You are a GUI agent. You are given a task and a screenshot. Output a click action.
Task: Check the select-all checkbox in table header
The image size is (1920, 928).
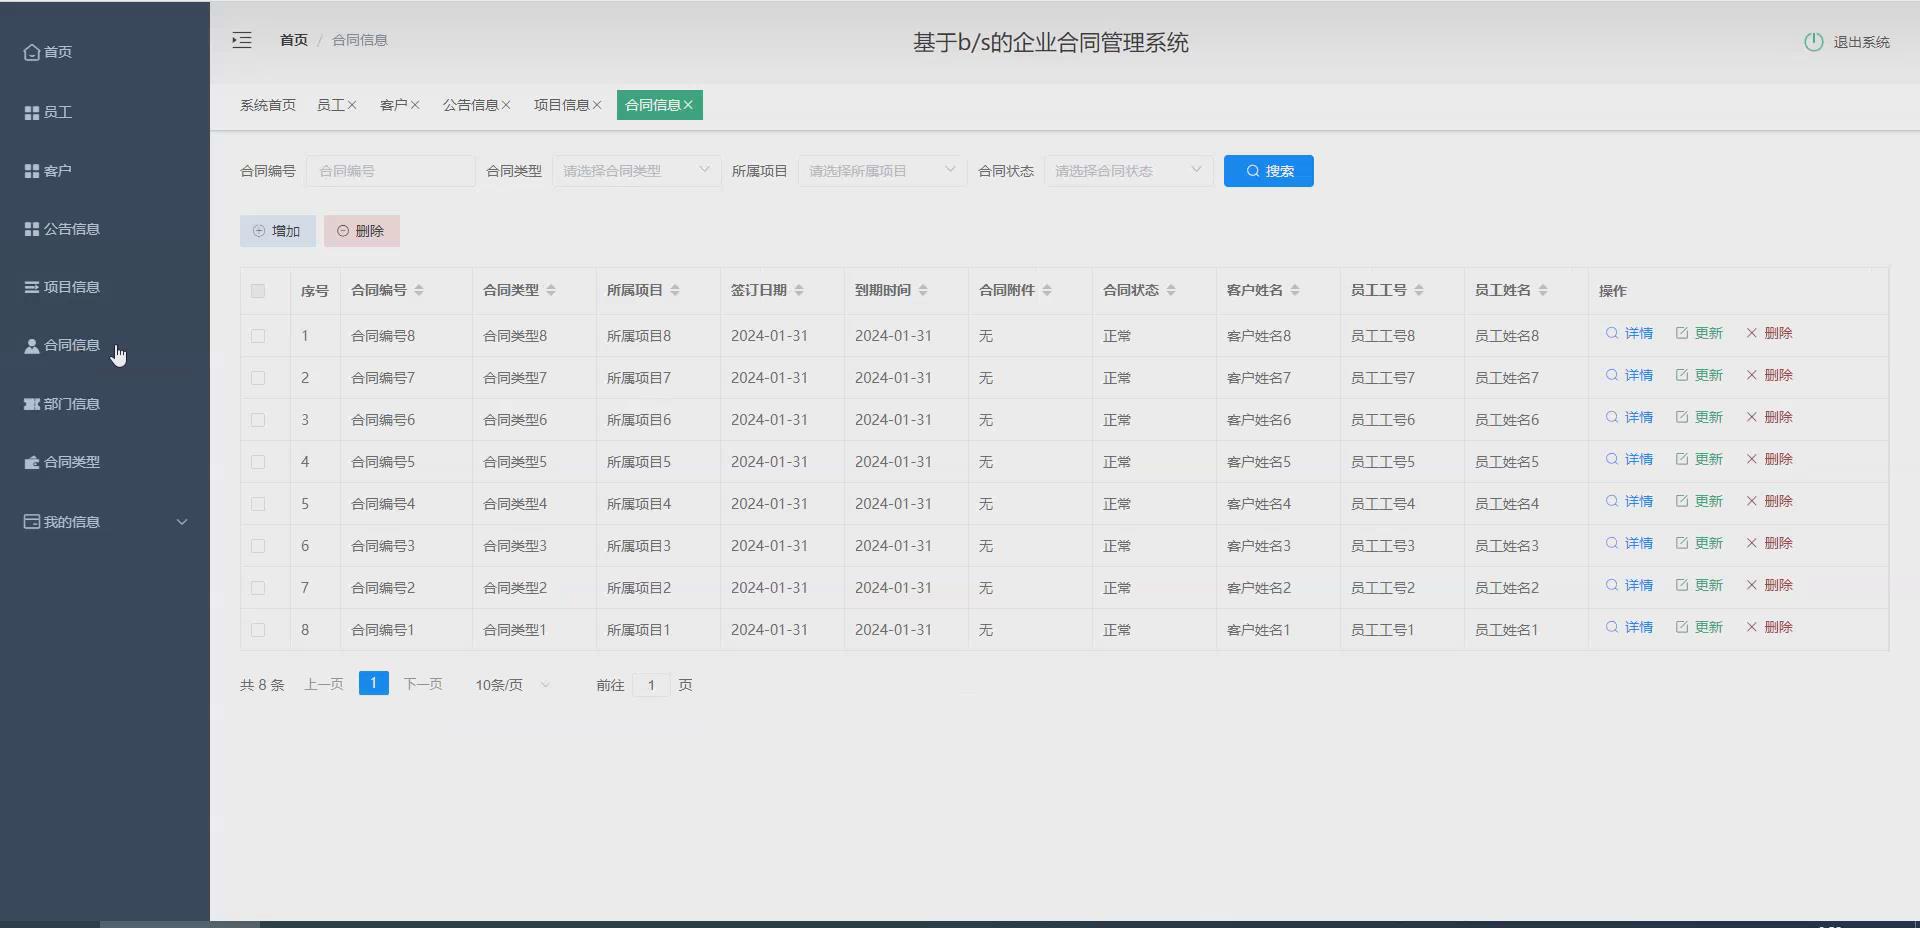pos(259,291)
